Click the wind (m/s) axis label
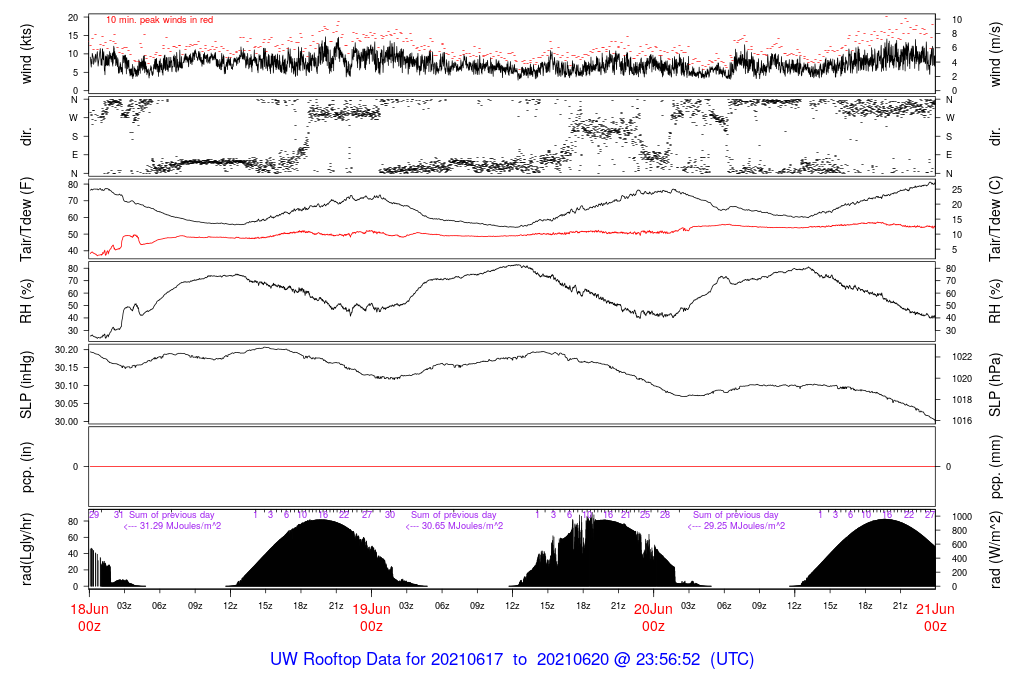 996,53
